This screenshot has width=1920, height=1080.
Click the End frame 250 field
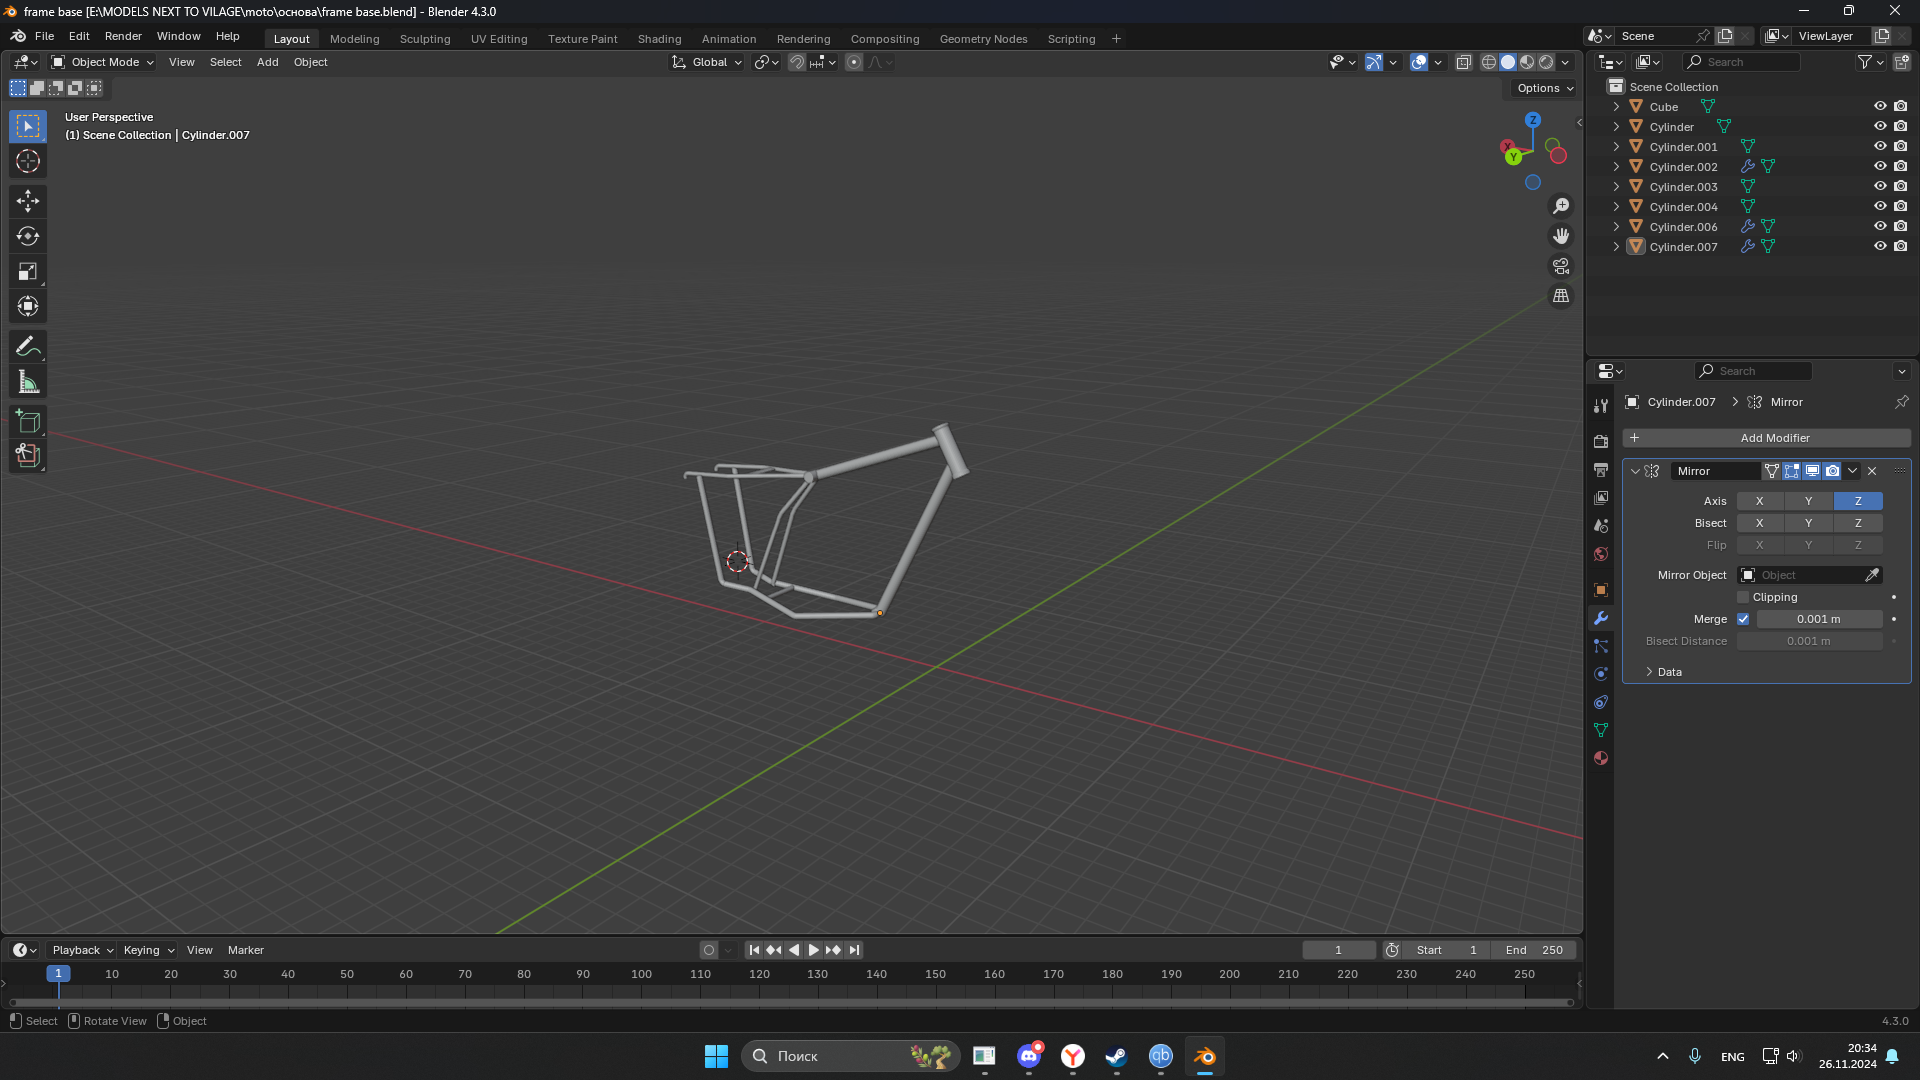pyautogui.click(x=1533, y=950)
